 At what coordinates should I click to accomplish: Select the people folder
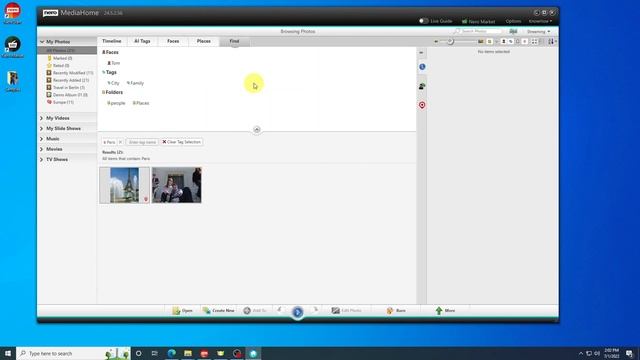point(116,103)
